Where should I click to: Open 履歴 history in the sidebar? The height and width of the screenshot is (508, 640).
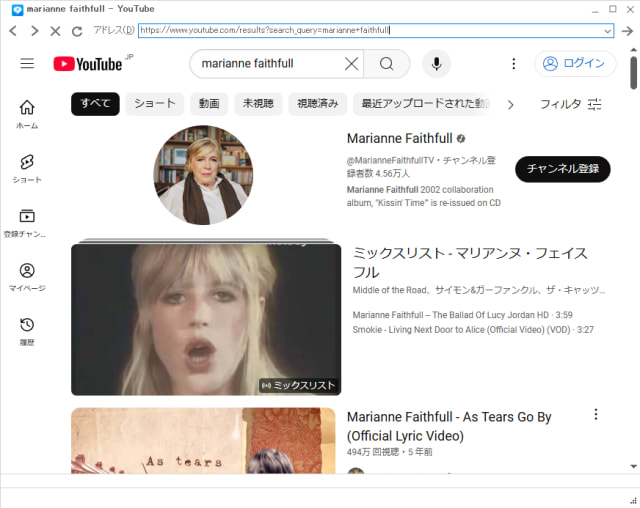27,332
